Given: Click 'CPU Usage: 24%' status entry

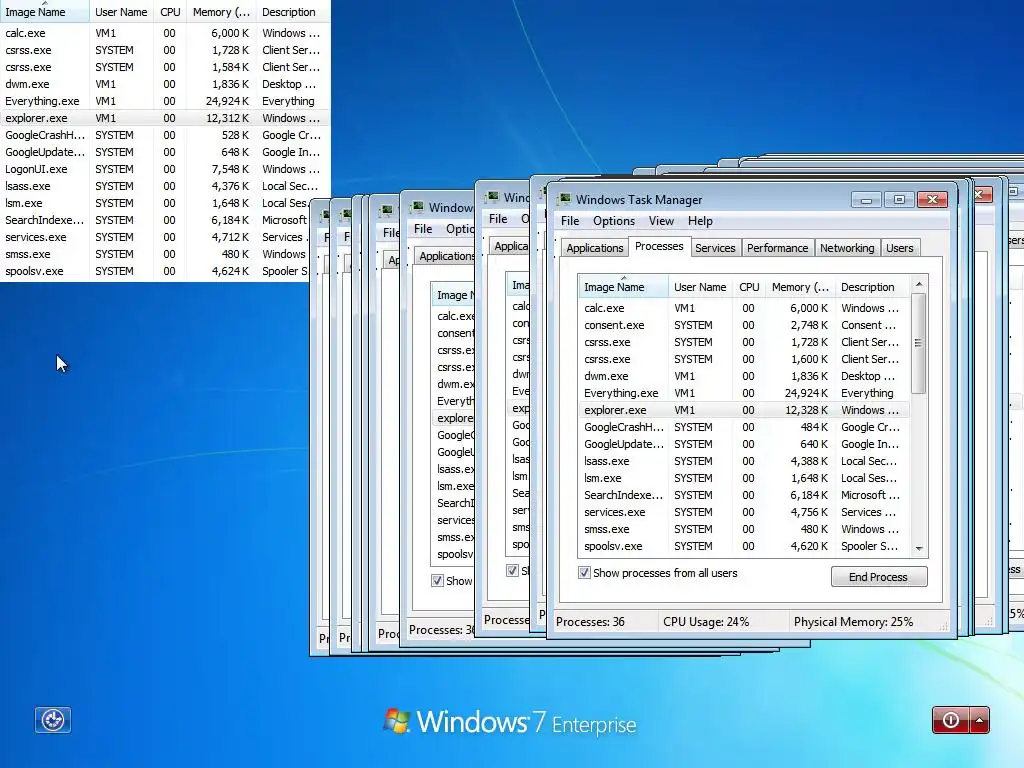Looking at the screenshot, I should tap(706, 622).
